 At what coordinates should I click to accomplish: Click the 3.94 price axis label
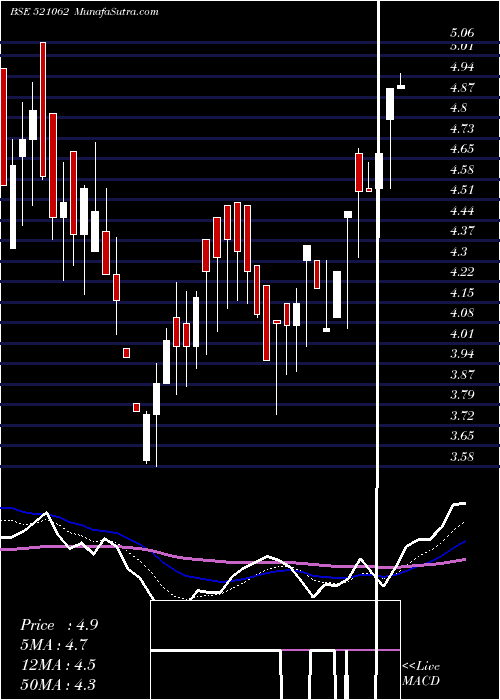[462, 354]
